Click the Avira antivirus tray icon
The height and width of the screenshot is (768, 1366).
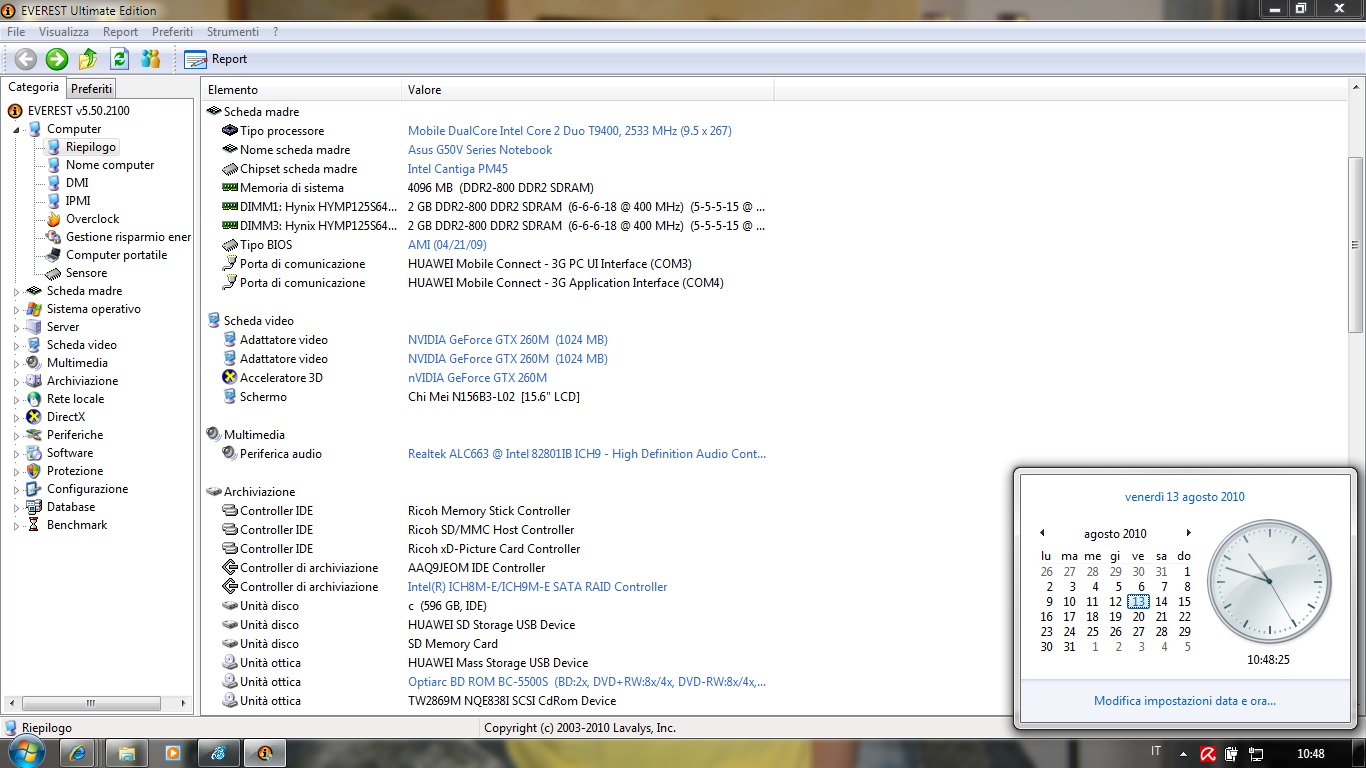point(1207,753)
